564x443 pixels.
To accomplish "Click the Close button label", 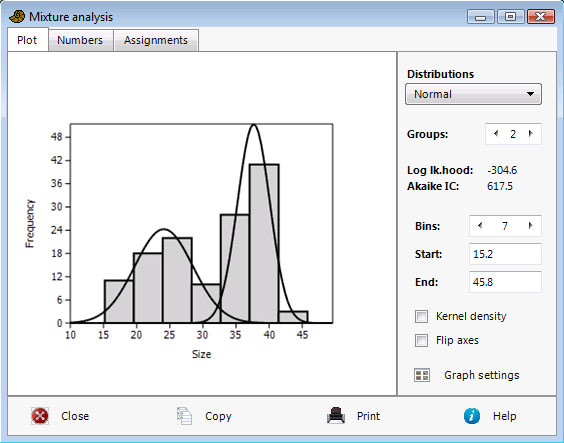I will pyautogui.click(x=75, y=416).
